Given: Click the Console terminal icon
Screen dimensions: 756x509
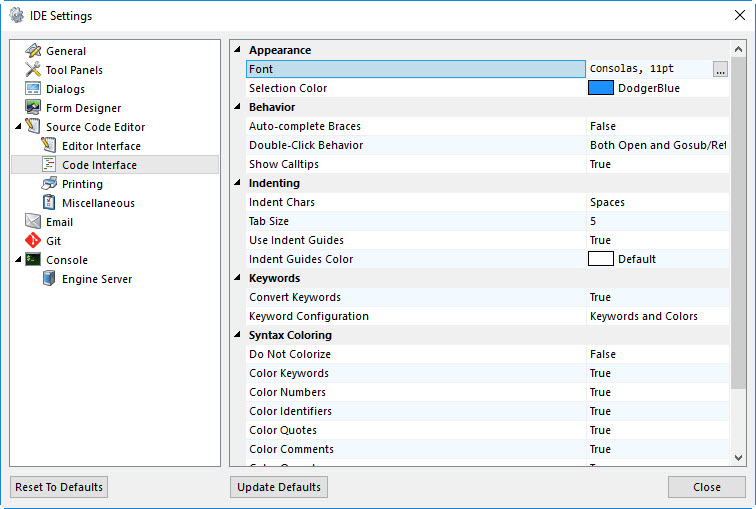Looking at the screenshot, I should [x=33, y=259].
